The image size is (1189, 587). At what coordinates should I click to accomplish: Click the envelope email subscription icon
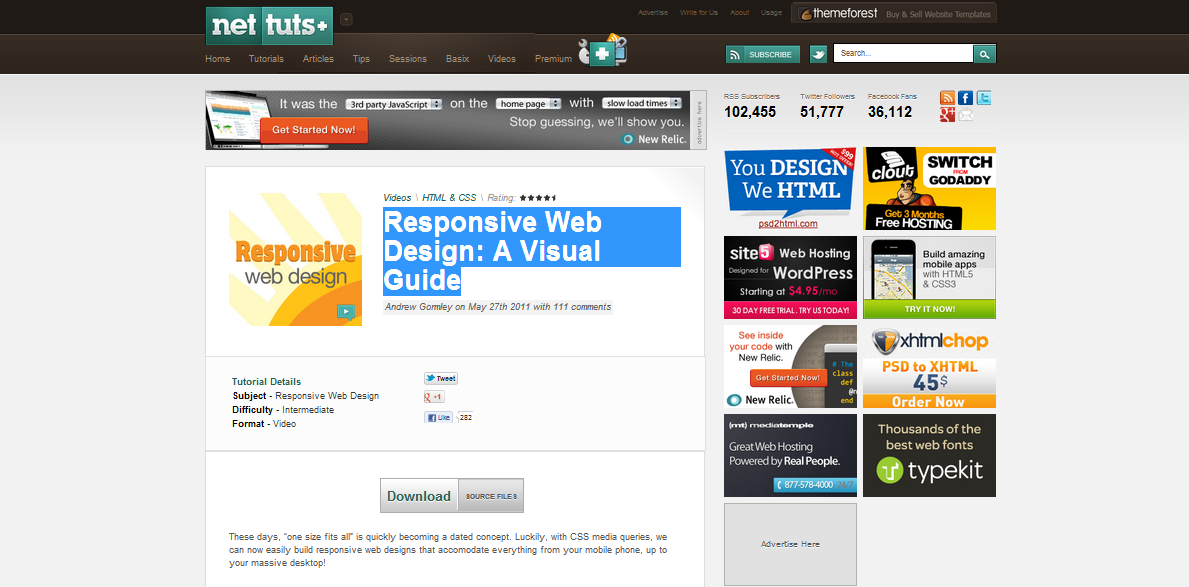965,115
